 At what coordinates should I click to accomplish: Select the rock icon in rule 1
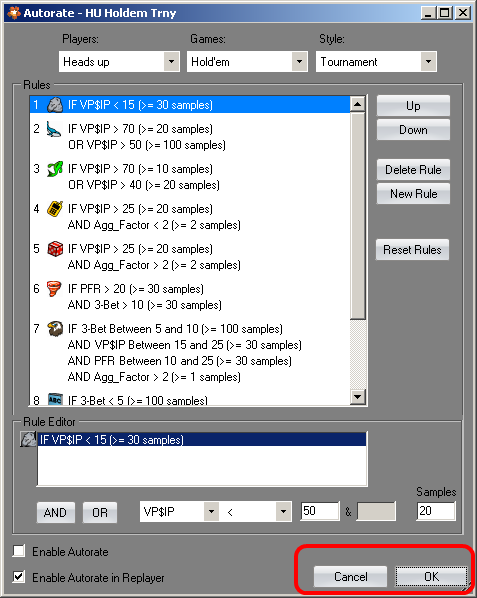[55, 104]
